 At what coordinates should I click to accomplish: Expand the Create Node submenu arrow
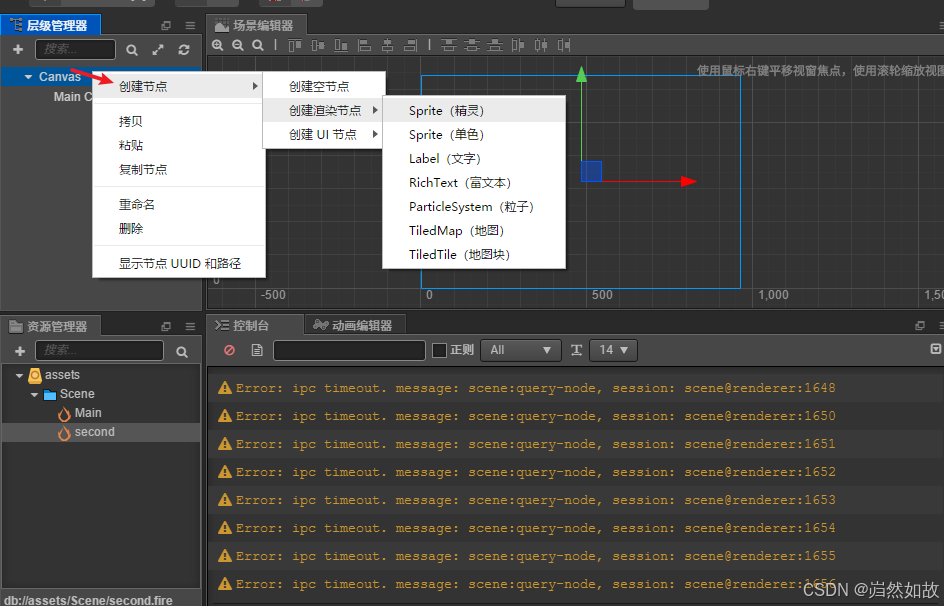(255, 87)
